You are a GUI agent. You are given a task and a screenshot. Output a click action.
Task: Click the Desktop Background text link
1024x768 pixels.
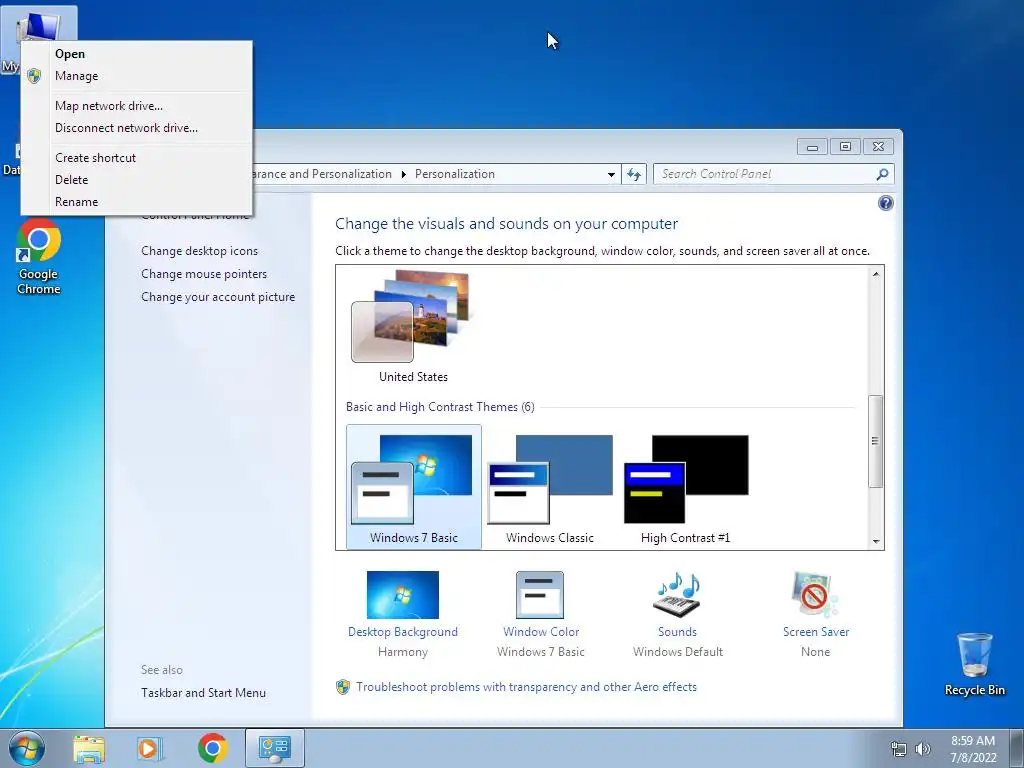point(403,632)
